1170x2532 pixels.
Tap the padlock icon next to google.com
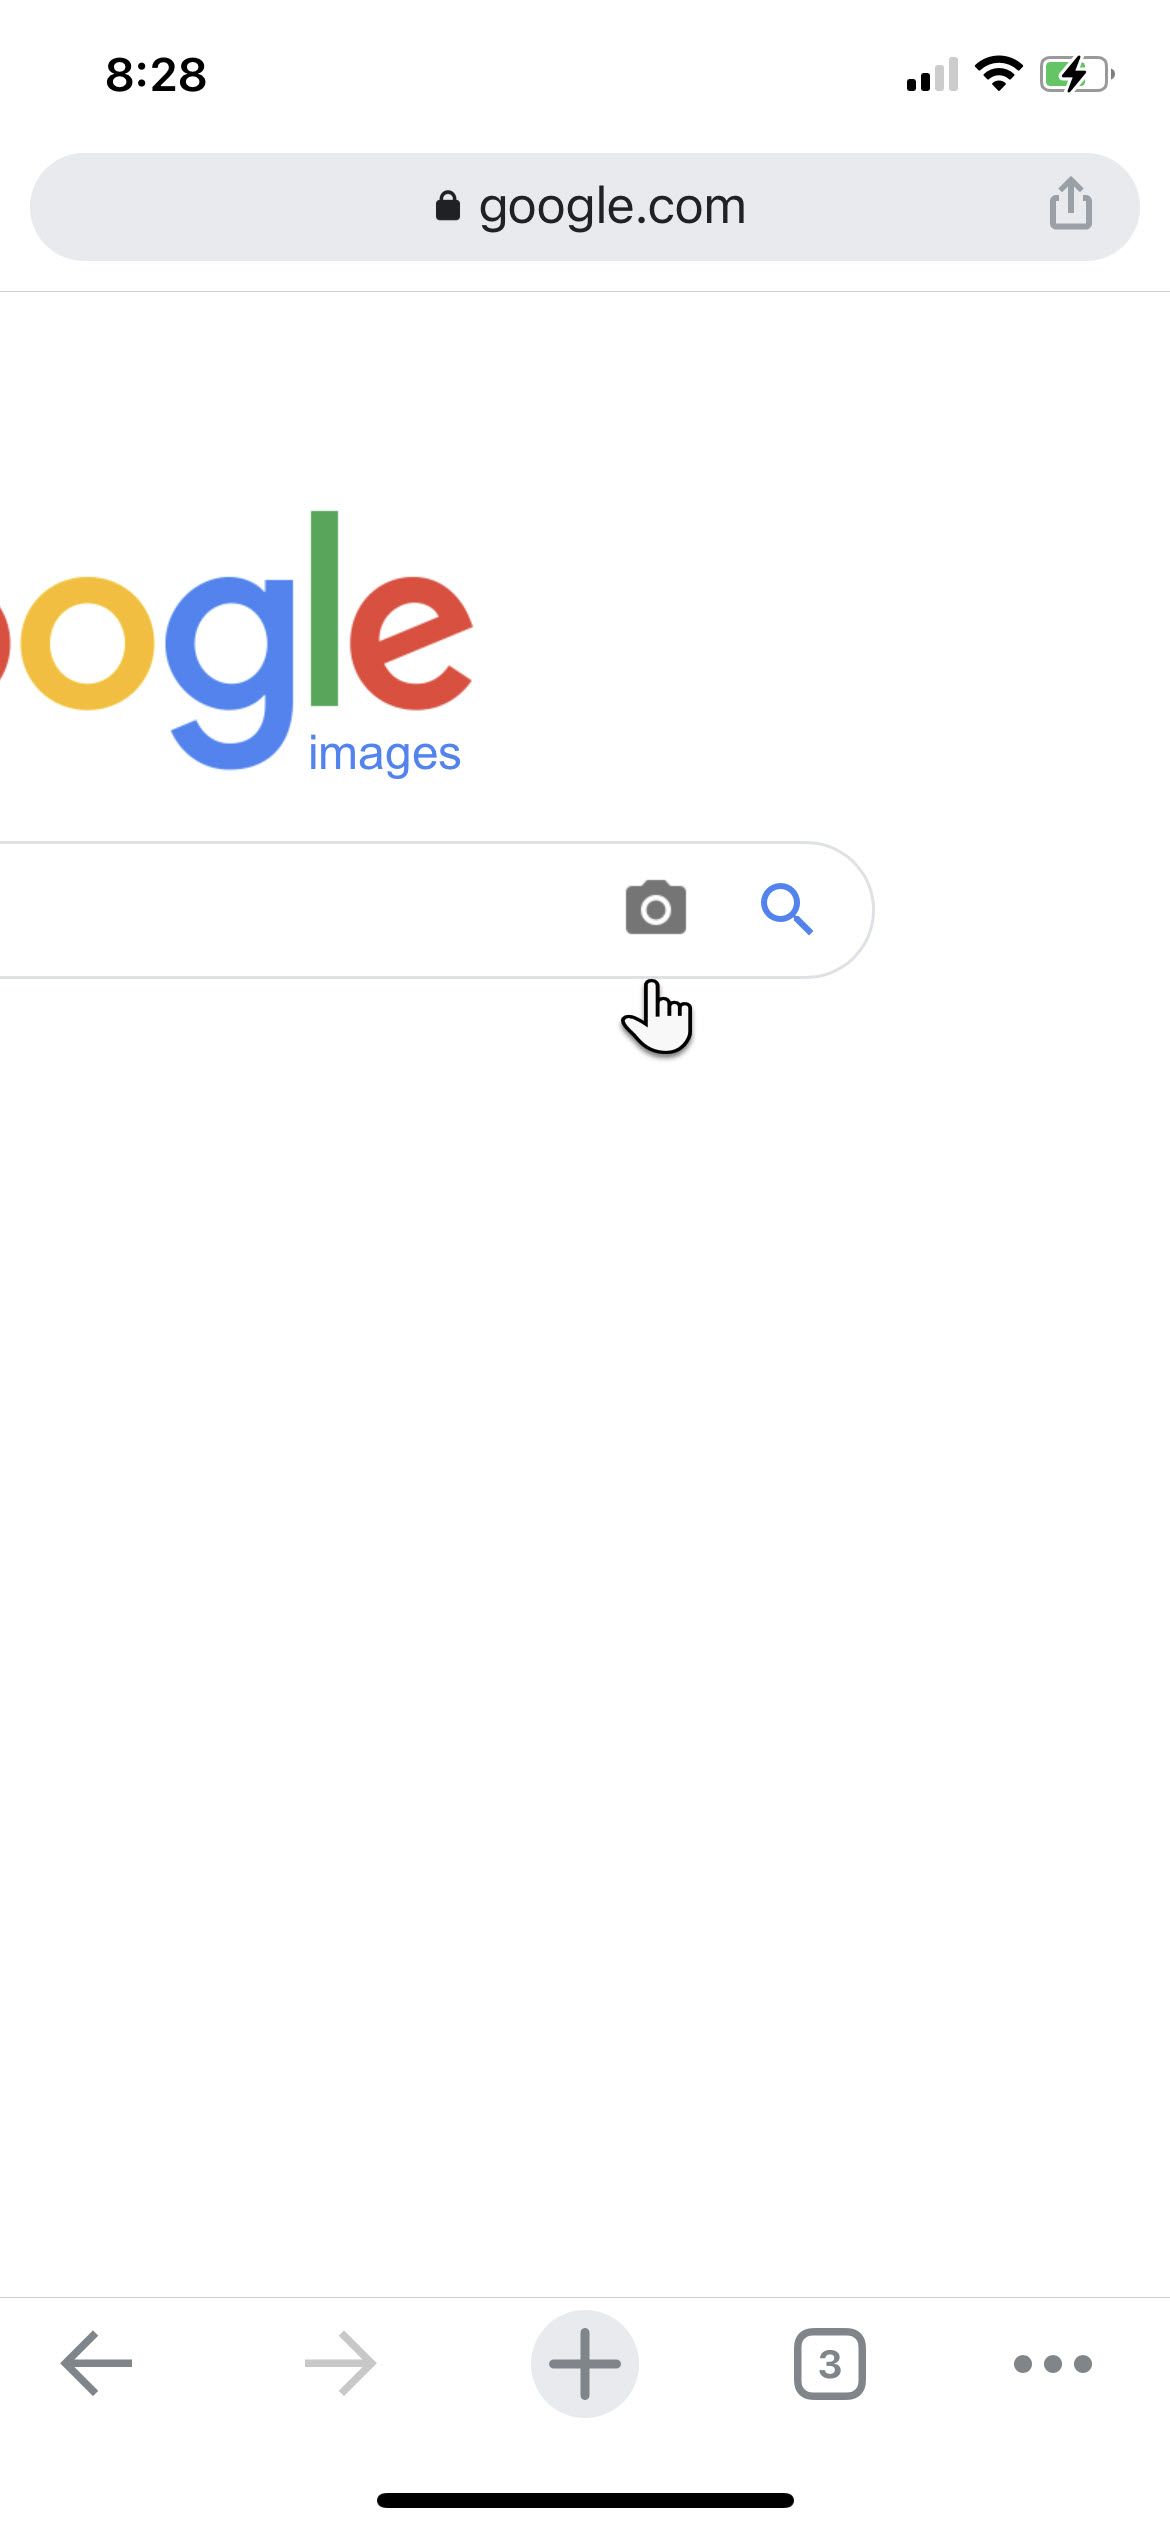click(x=449, y=205)
